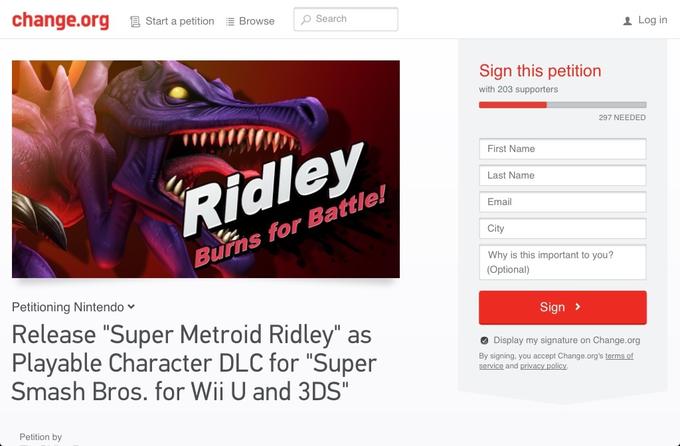The image size is (680, 446).
Task: Click the Log in person icon
Action: click(x=627, y=21)
